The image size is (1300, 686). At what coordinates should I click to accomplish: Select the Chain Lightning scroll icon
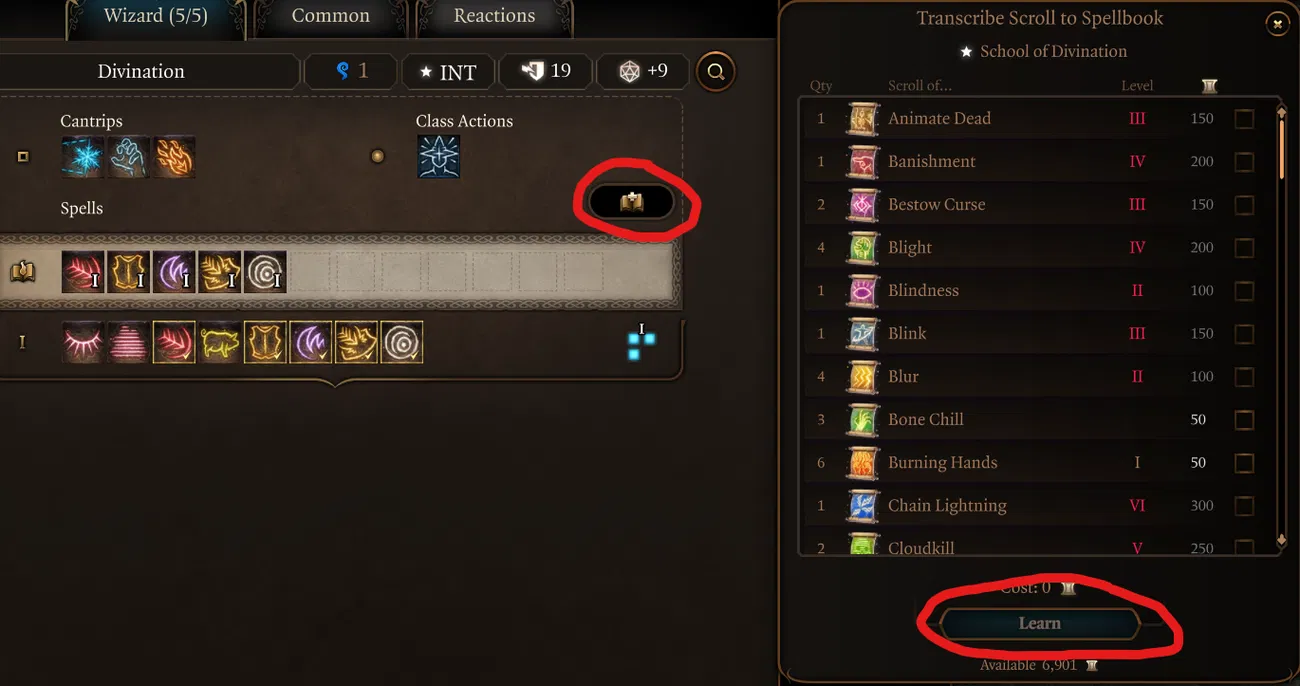pyautogui.click(x=863, y=505)
